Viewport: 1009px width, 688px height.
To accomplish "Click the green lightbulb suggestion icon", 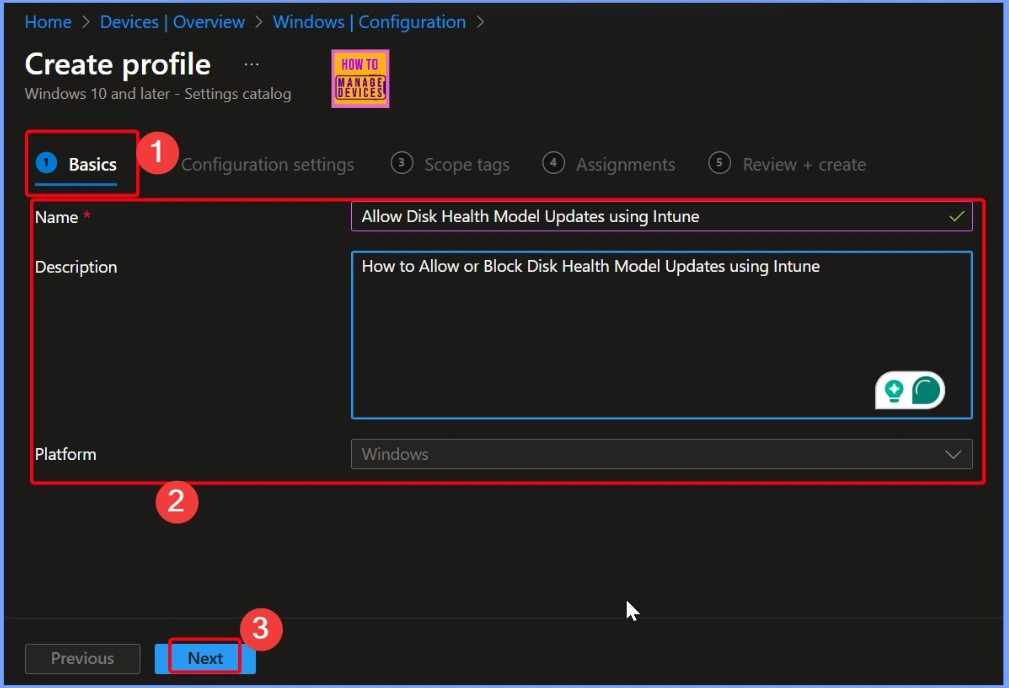I will [x=894, y=390].
